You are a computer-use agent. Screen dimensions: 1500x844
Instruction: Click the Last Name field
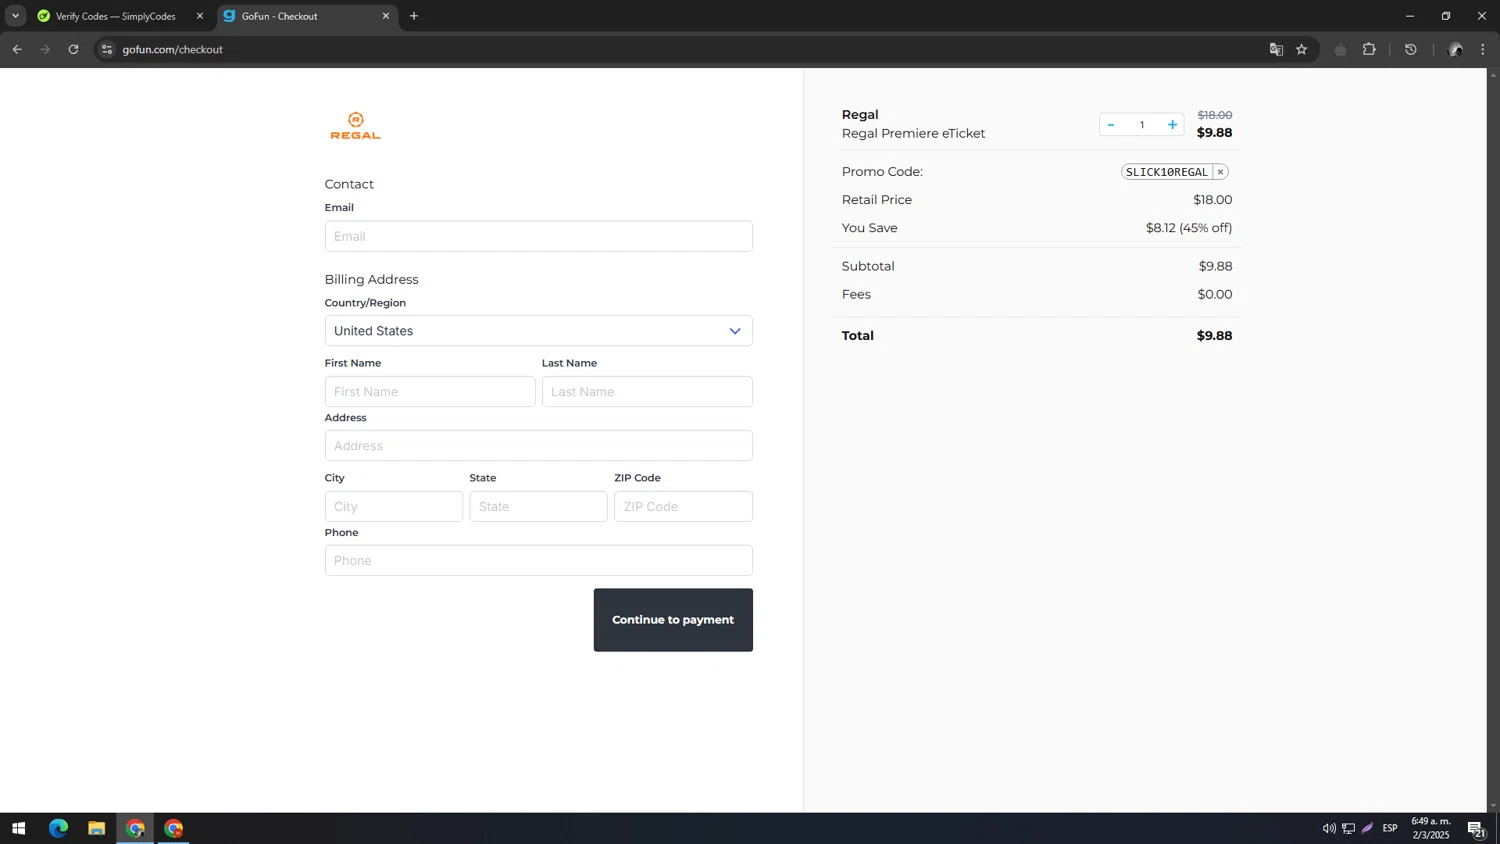(647, 392)
